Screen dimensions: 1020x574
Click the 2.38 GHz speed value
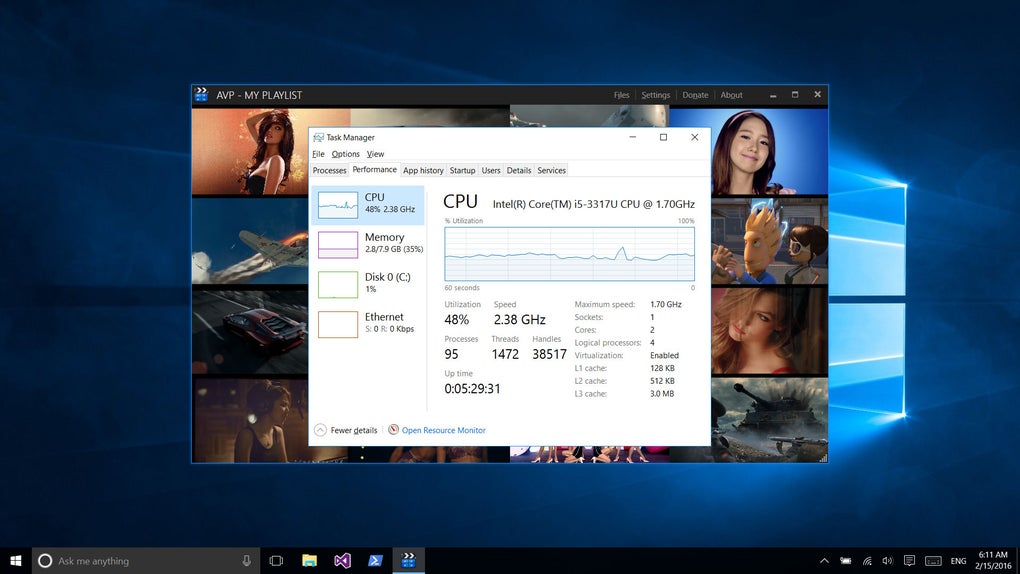(x=519, y=320)
